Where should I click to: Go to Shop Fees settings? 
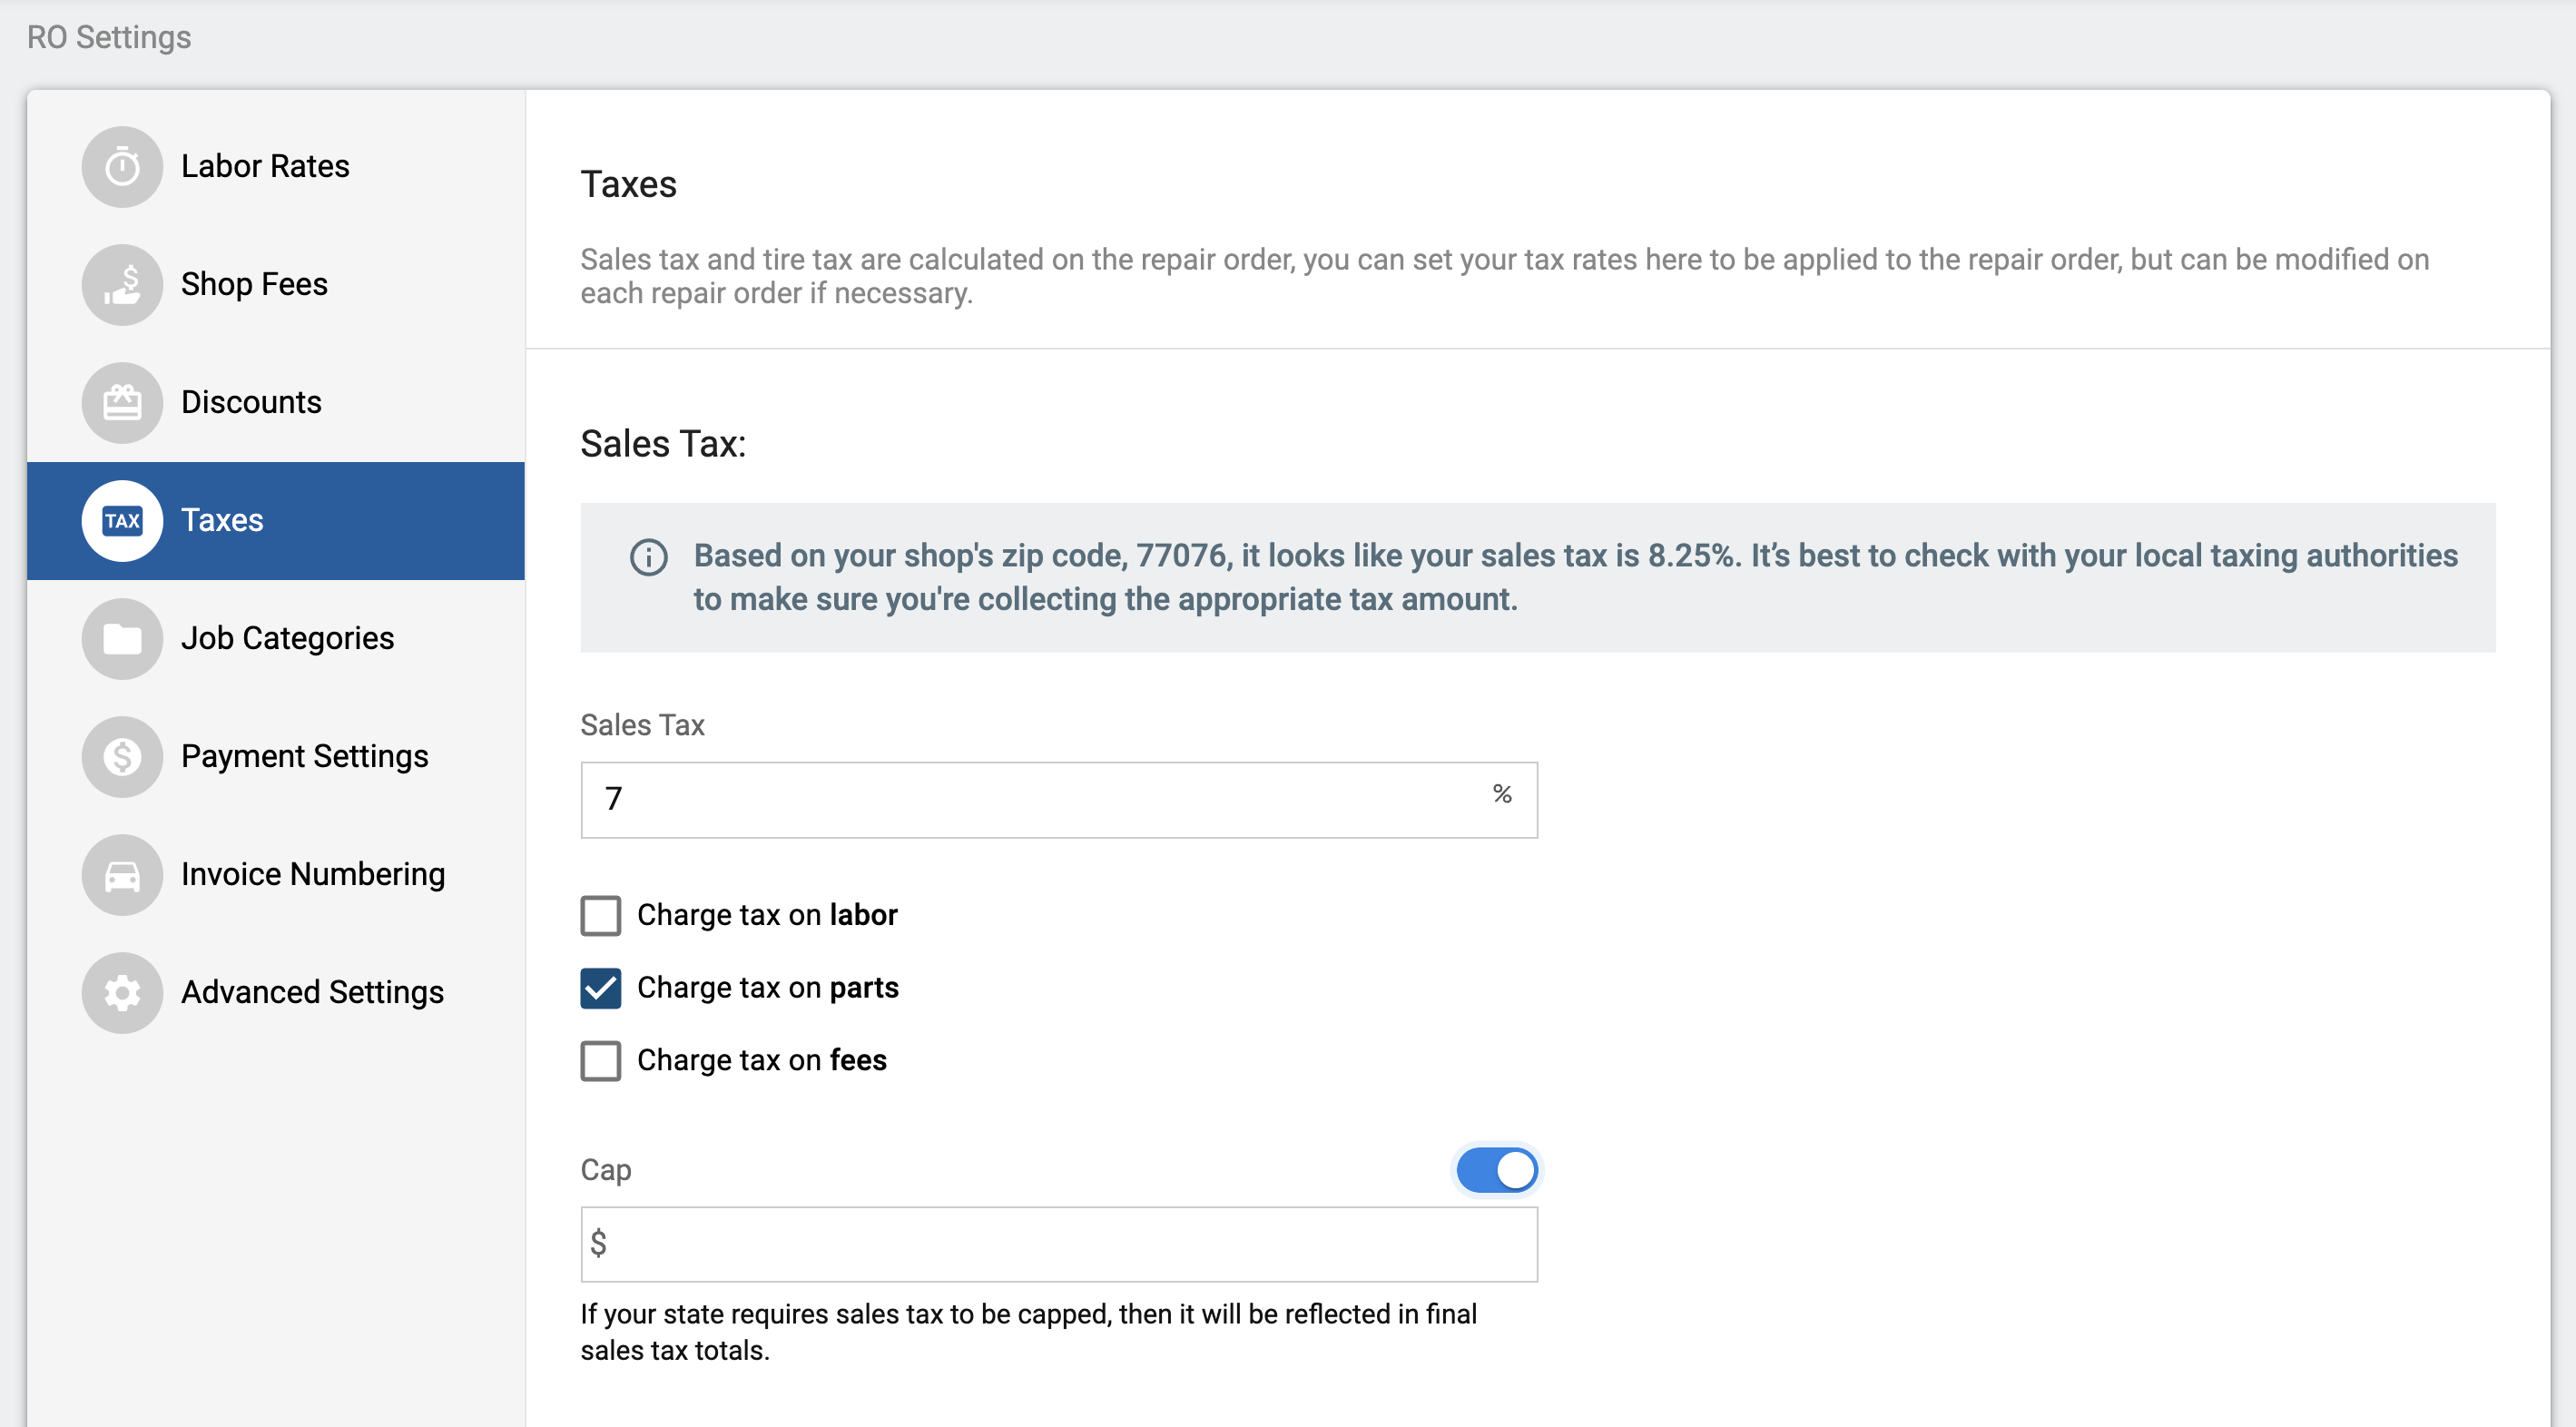pos(276,284)
